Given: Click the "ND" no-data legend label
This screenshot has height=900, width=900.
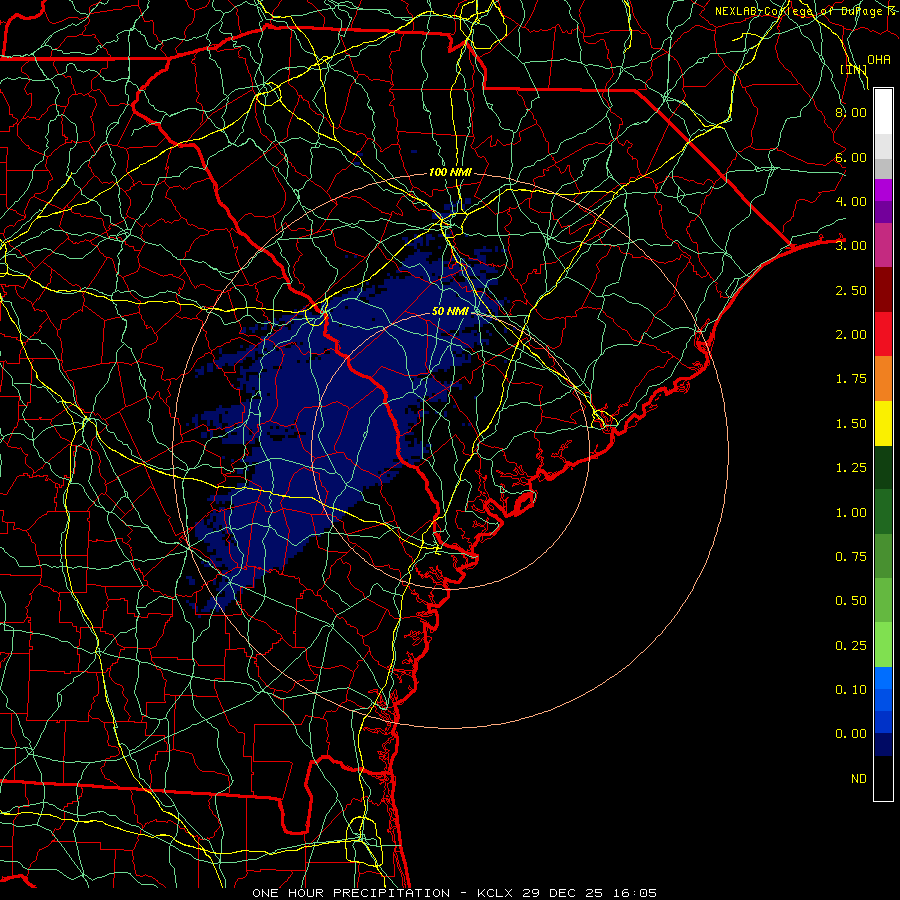Looking at the screenshot, I should [859, 779].
